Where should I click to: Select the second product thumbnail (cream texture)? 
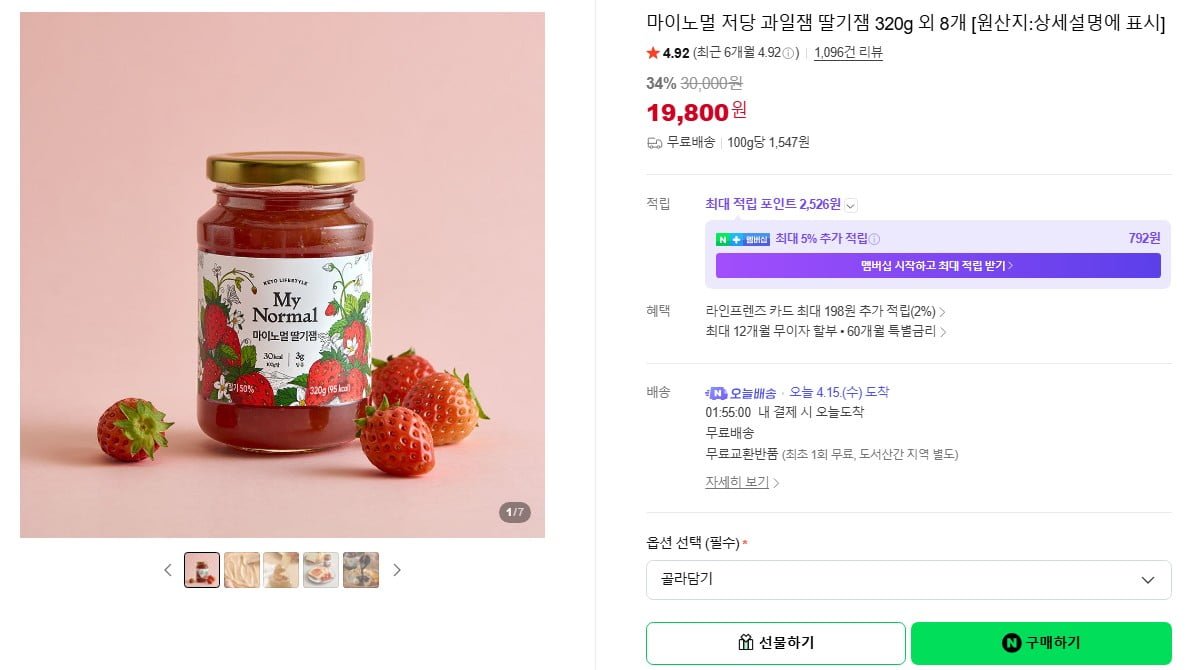coord(242,570)
